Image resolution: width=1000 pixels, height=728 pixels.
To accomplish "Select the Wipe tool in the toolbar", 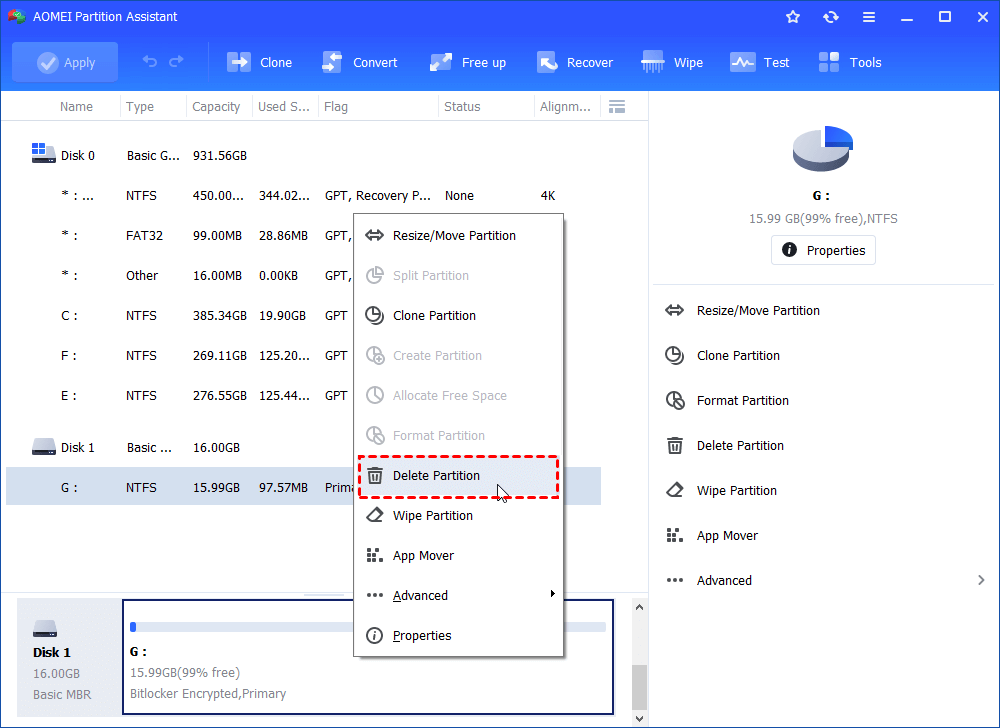I will tap(671, 61).
